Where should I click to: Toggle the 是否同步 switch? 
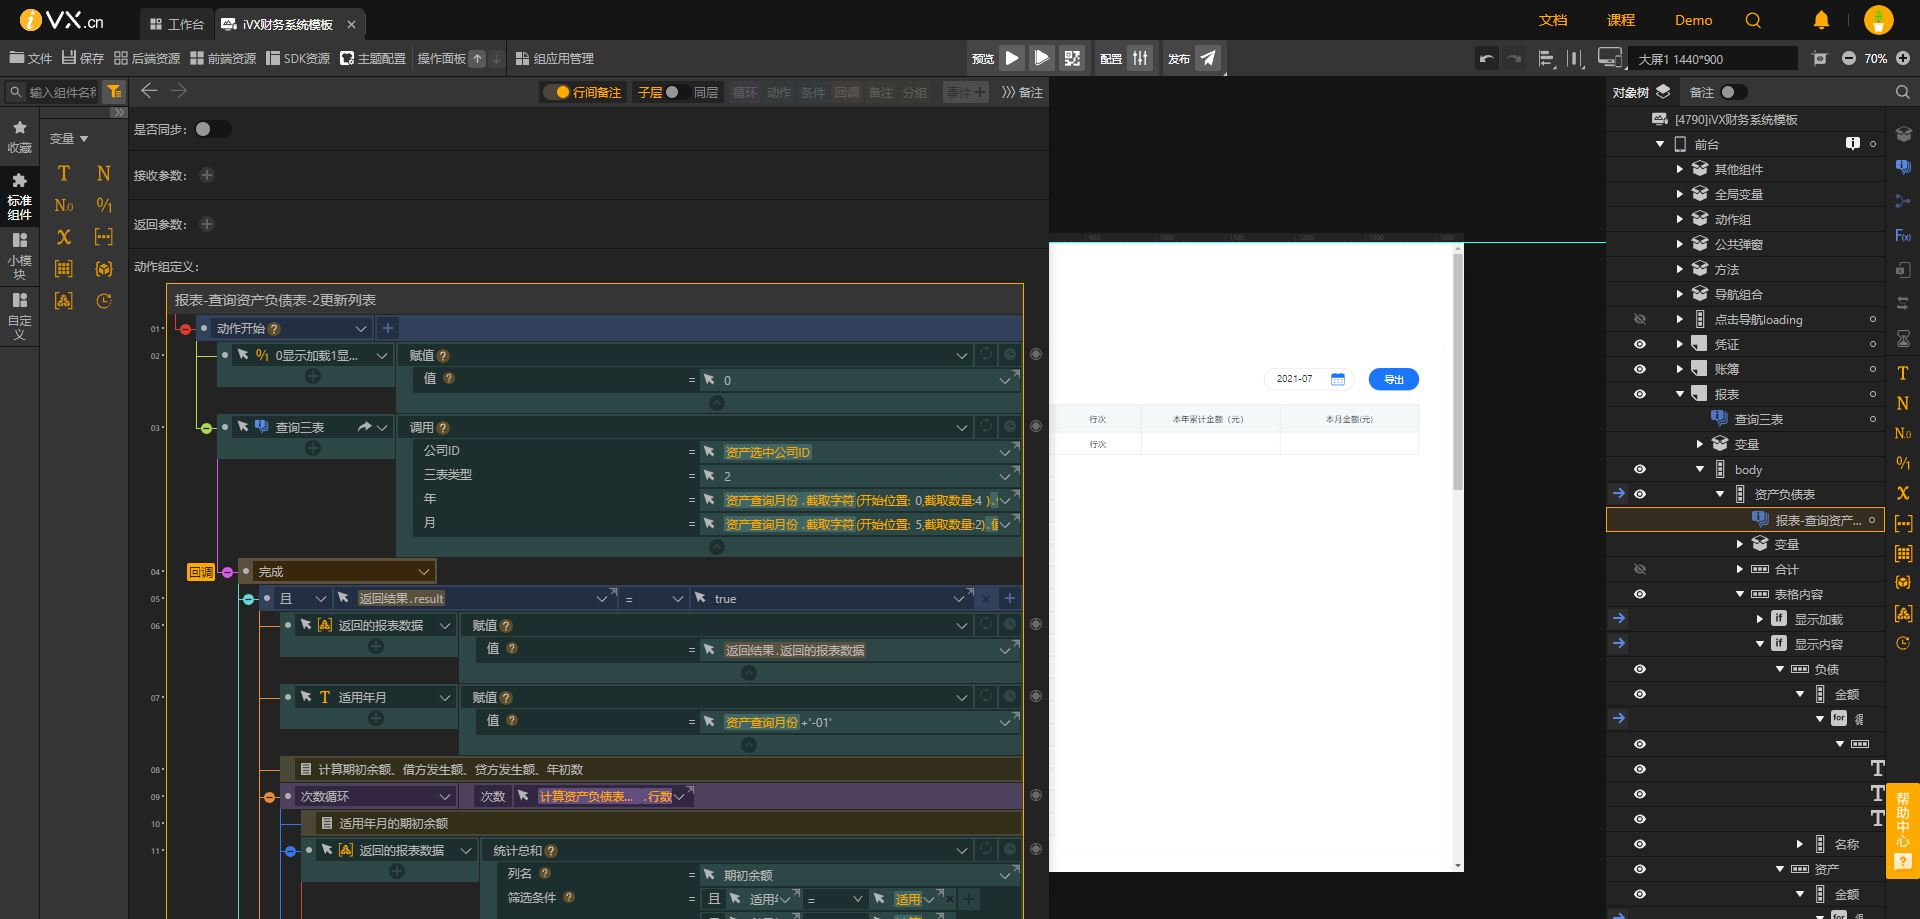tap(211, 129)
